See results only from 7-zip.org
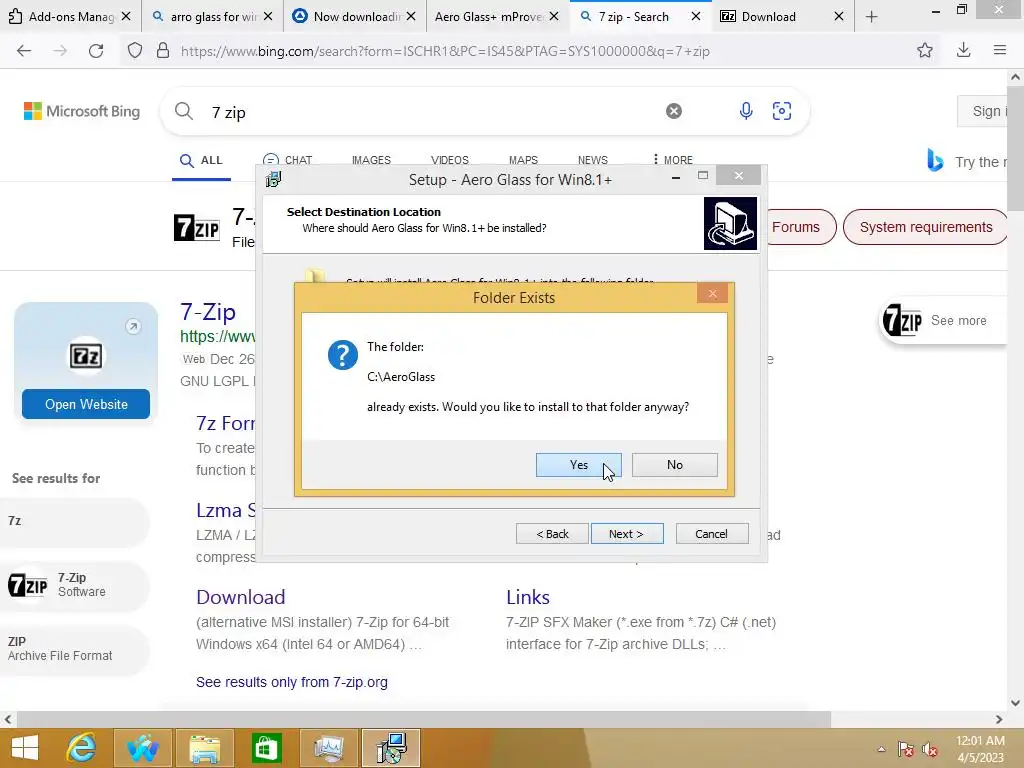 coord(291,682)
